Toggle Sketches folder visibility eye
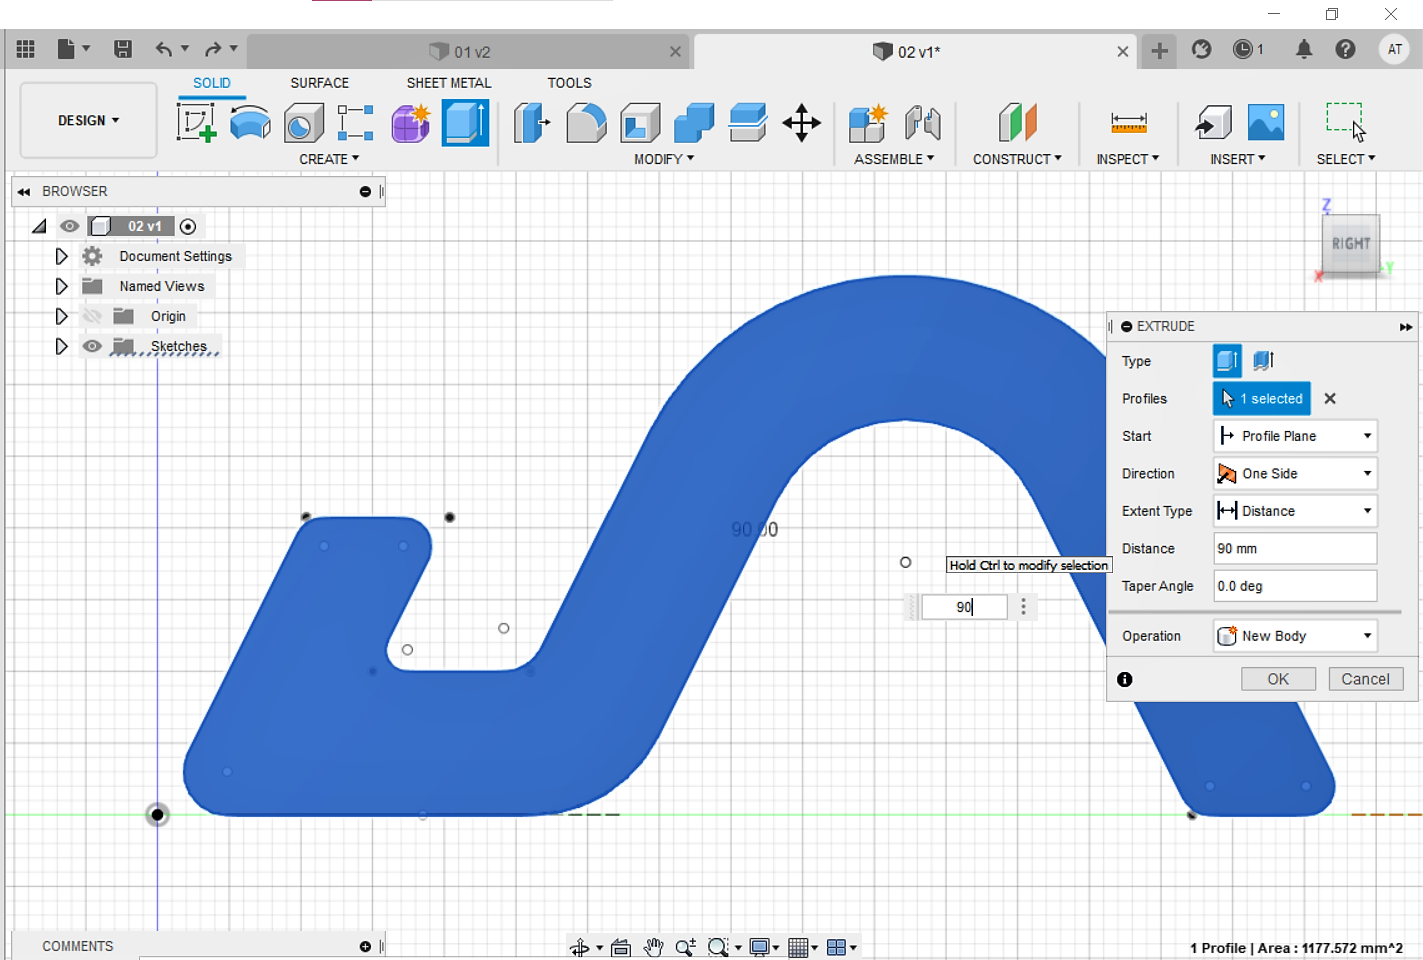Screen dimensions: 1423x960 (92, 346)
